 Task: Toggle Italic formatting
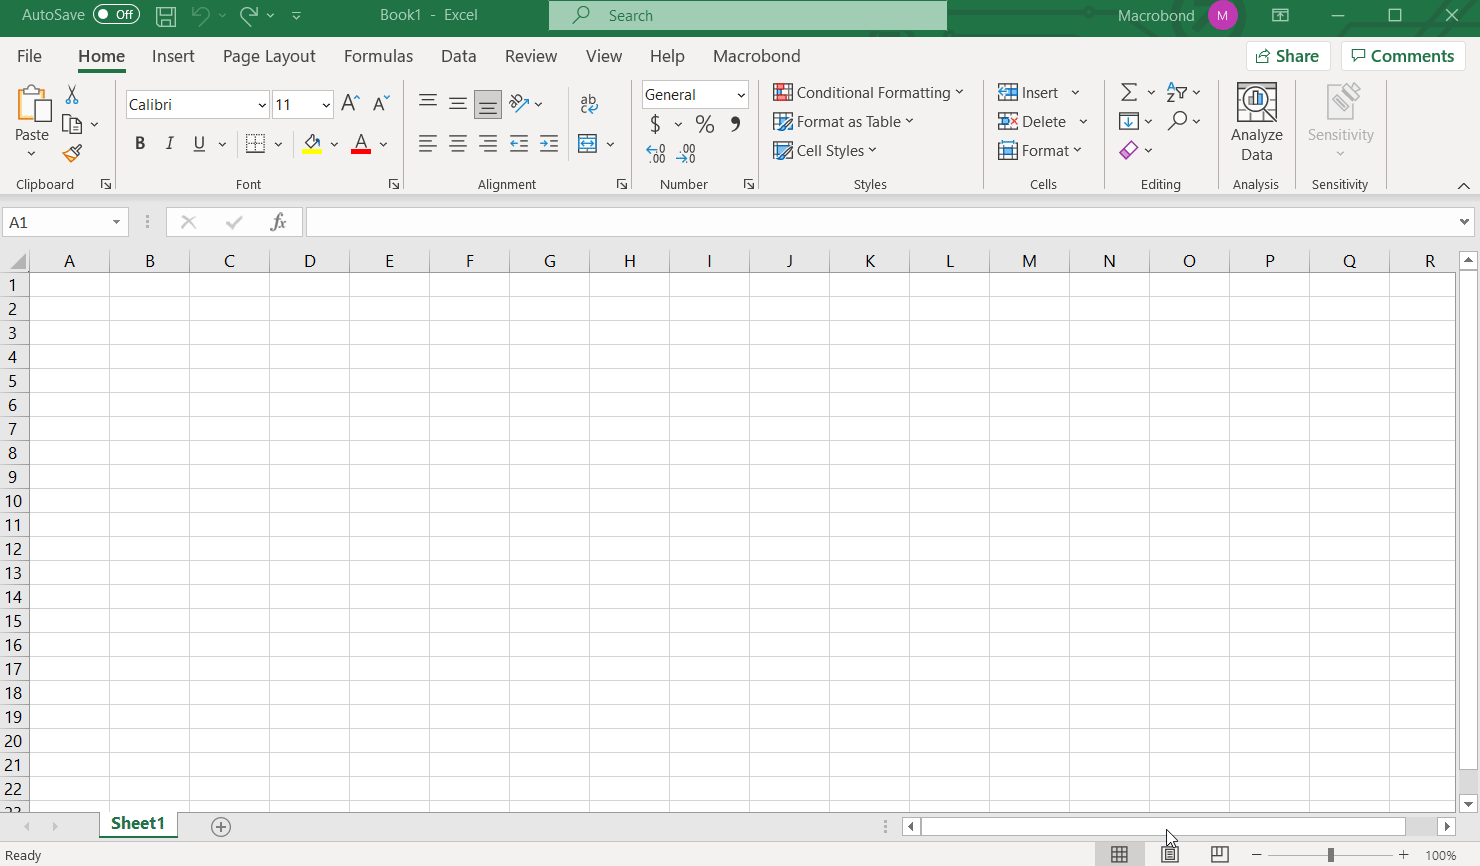(170, 144)
